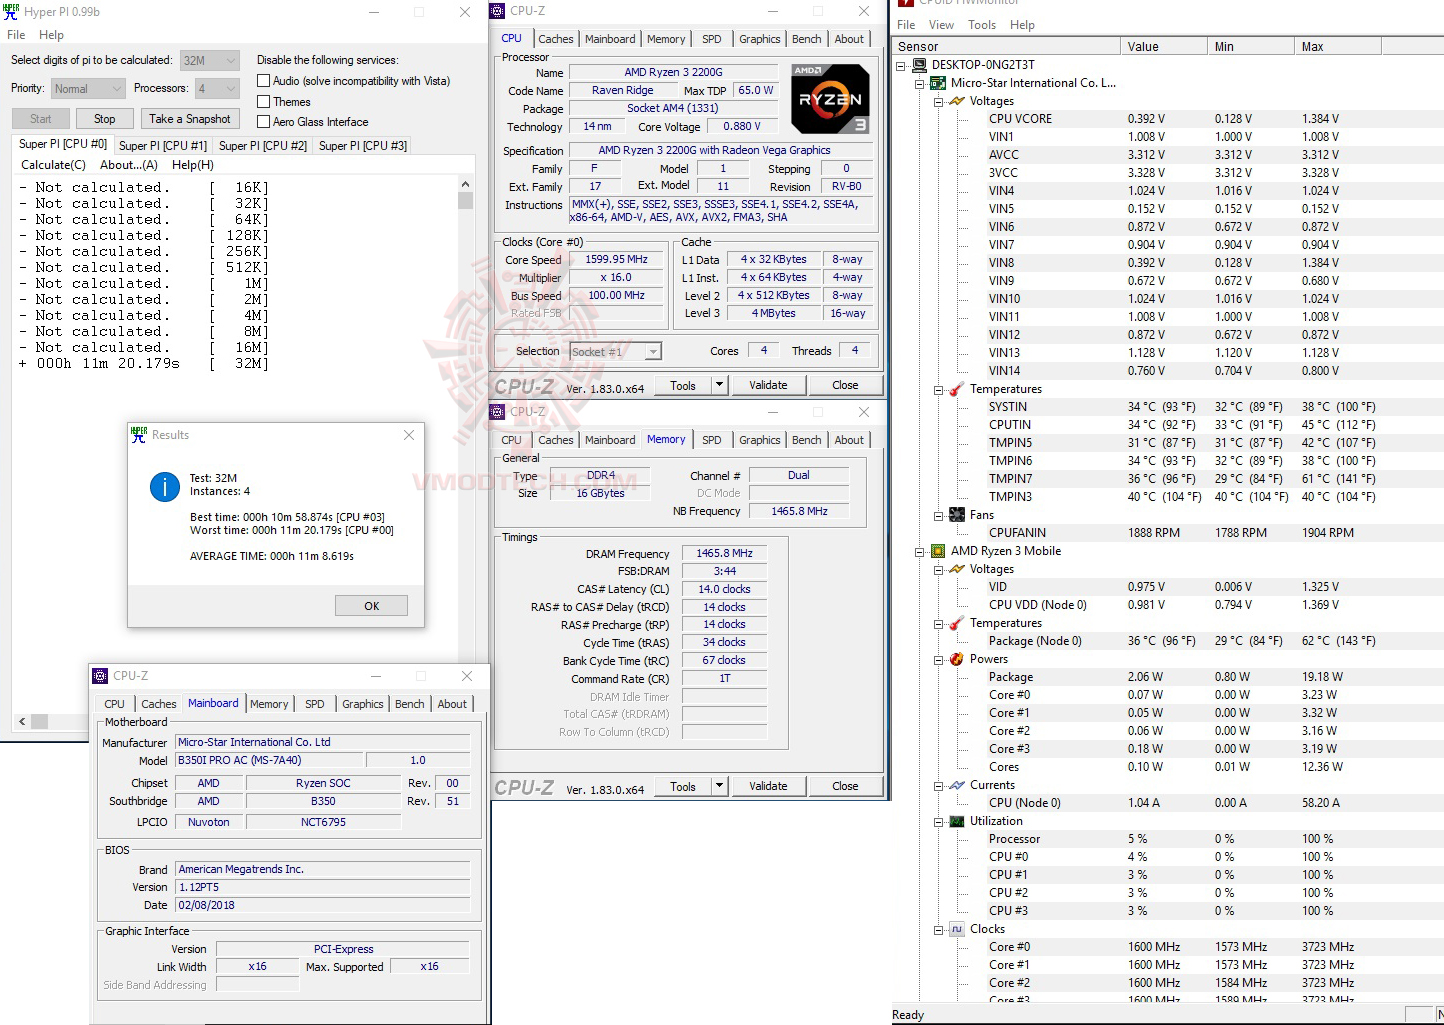Screen dimensions: 1444x1025
Task: Switch to Super PI [CPU #3] tab
Action: (x=363, y=146)
